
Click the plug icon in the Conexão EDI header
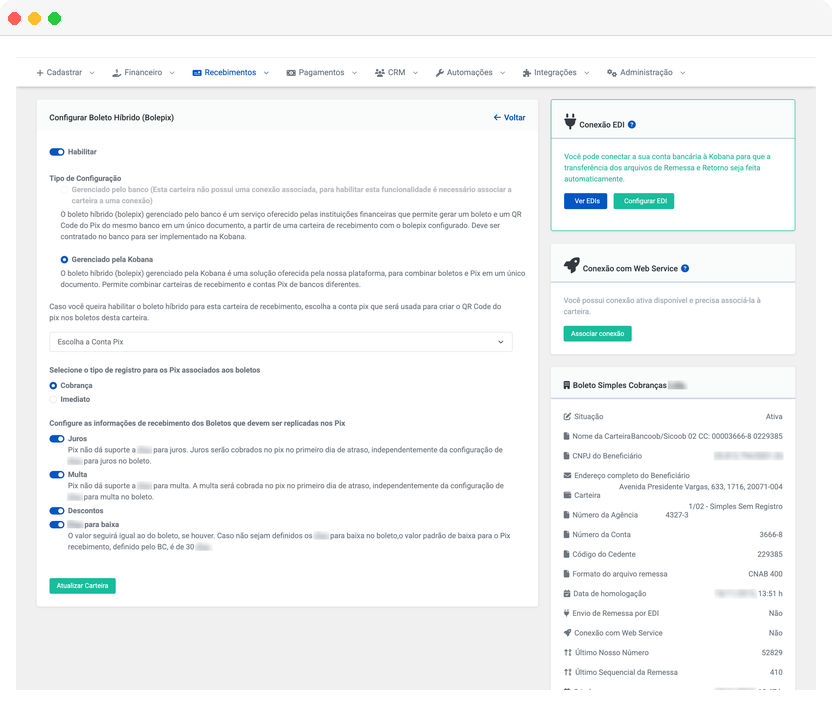(x=571, y=122)
